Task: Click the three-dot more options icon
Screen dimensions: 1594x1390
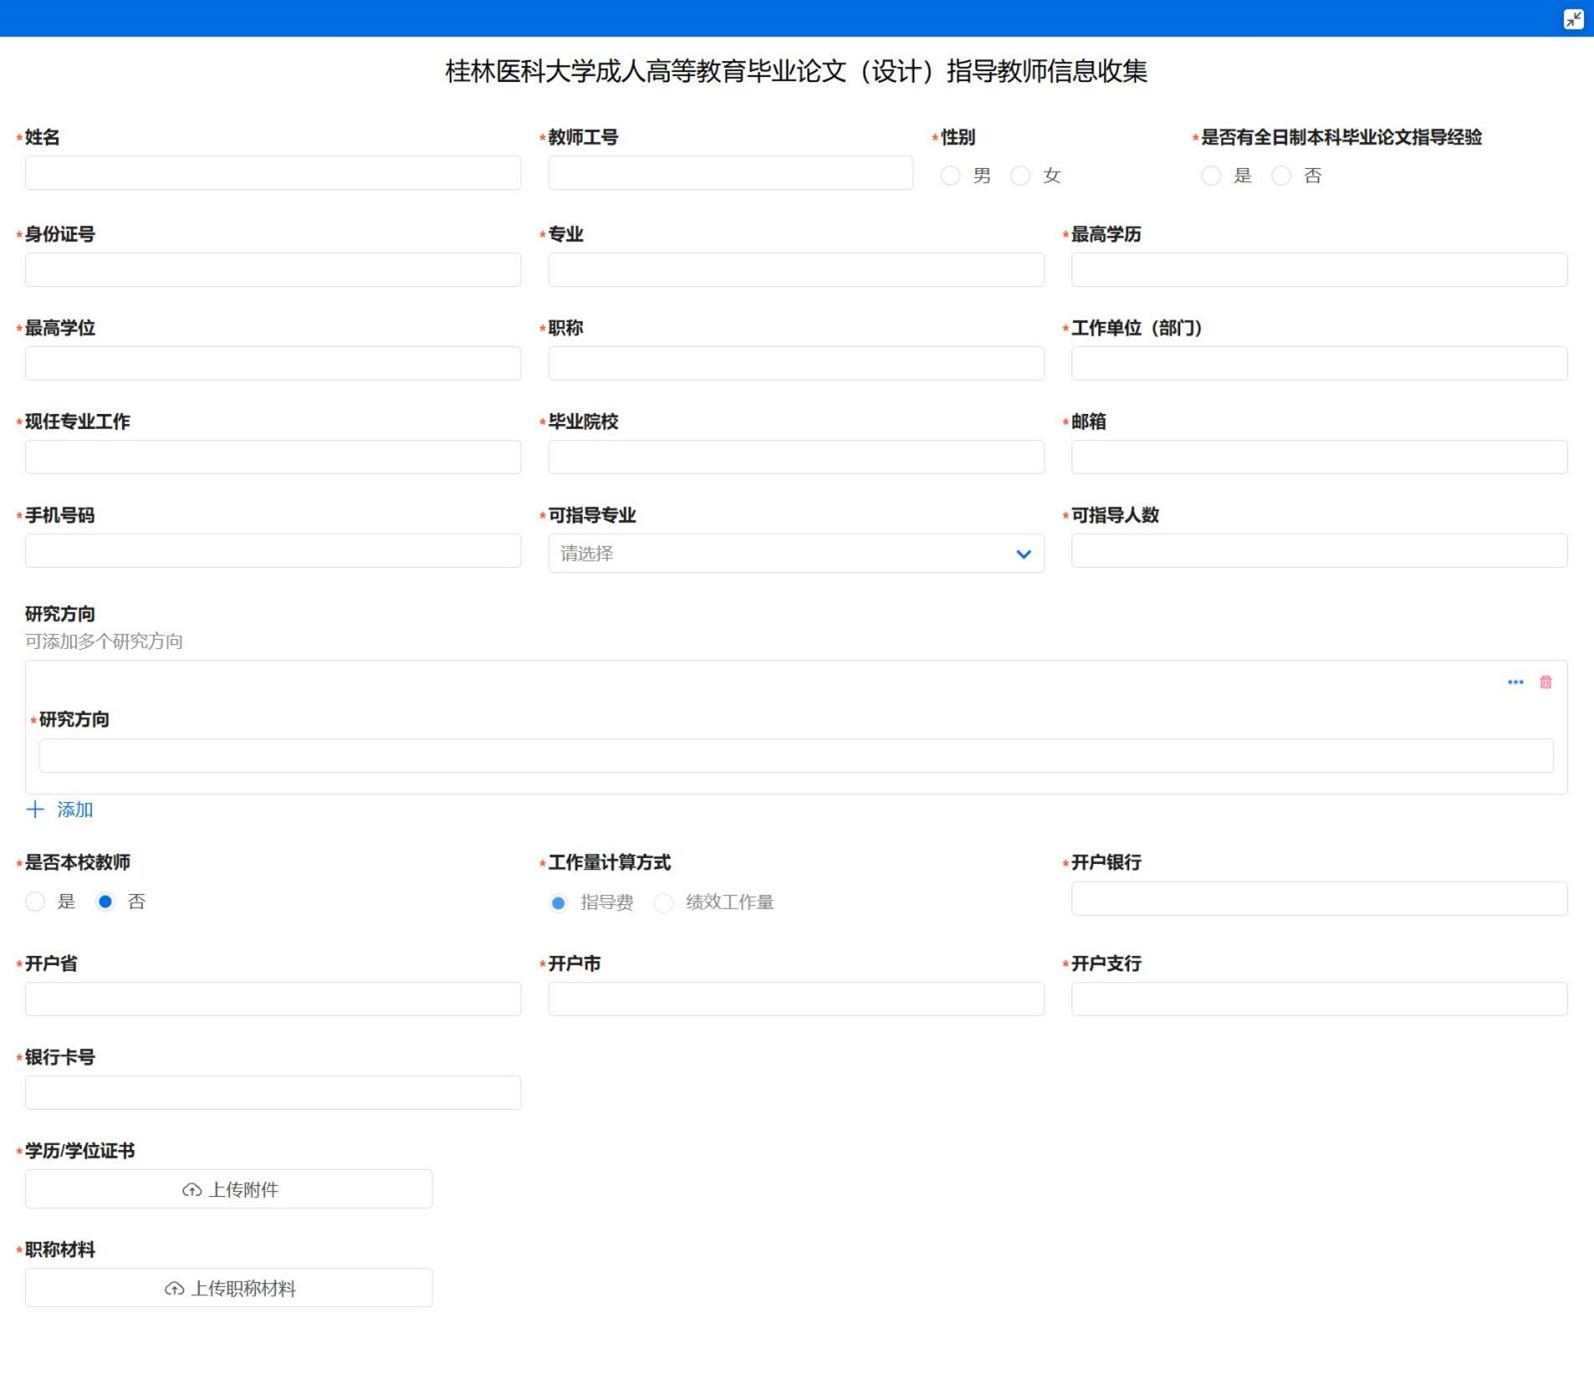Action: tap(1515, 682)
